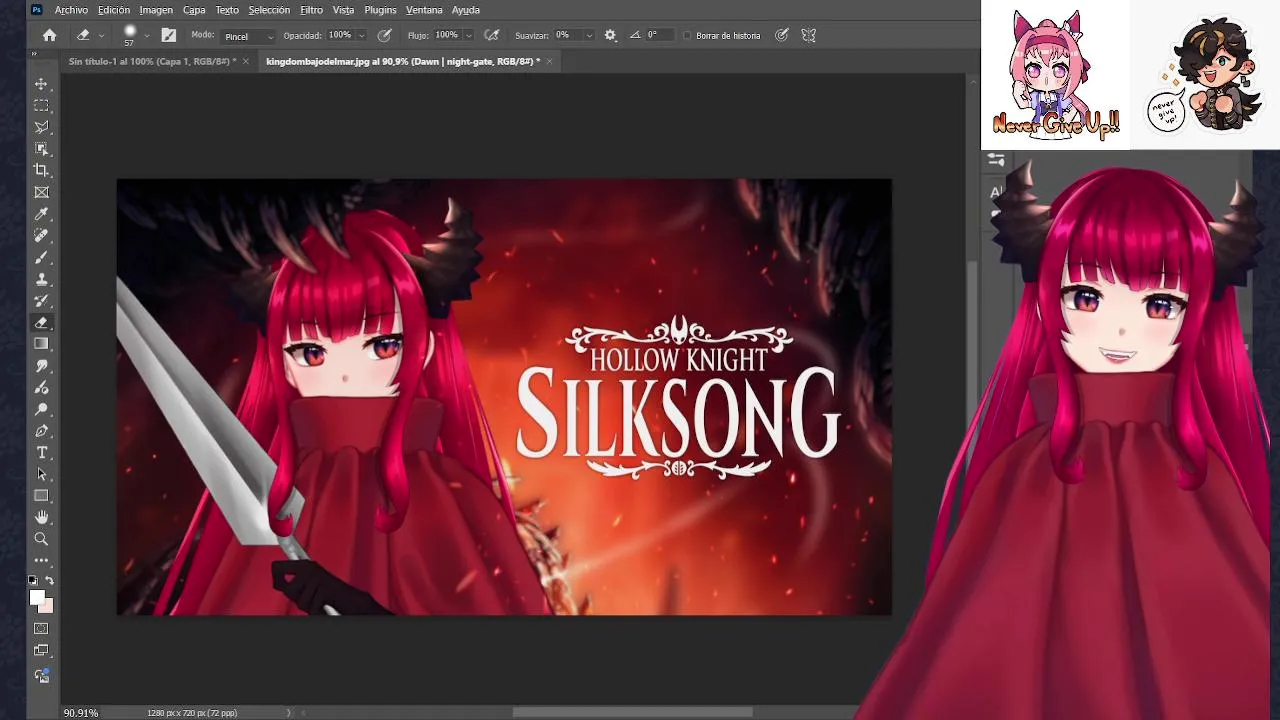Open the Imagen menu
Viewport: 1280px width, 720px height.
[156, 10]
